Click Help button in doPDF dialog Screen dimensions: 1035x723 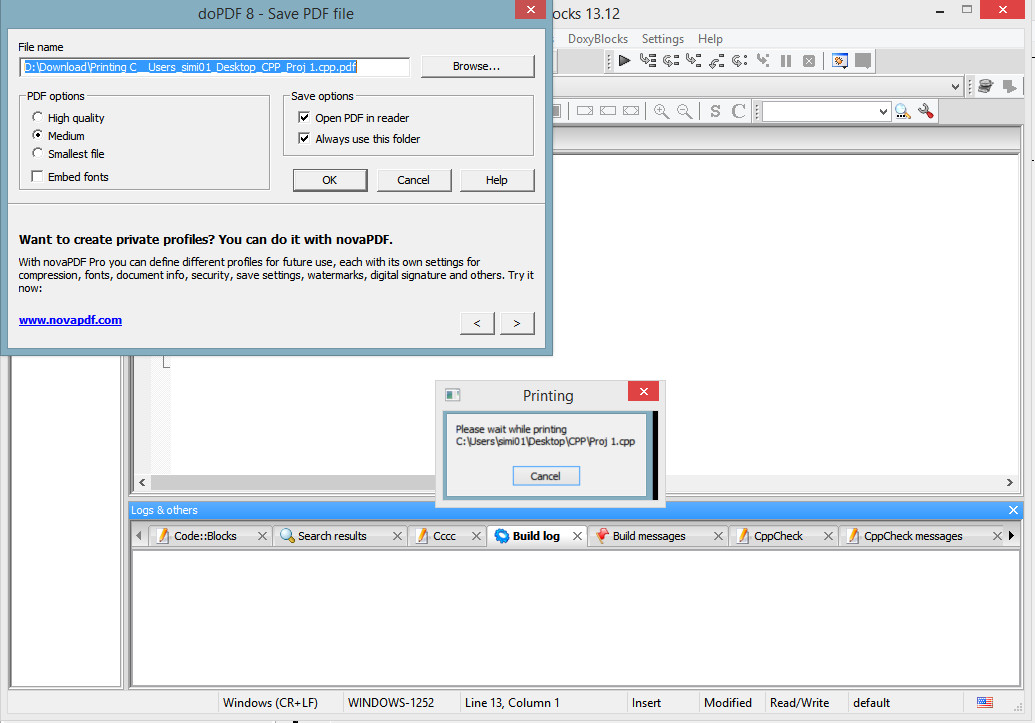496,180
